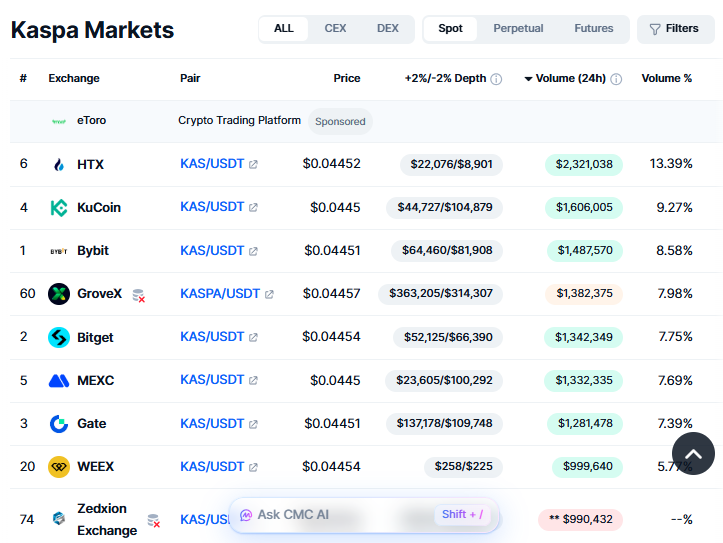Open external link icon for HTX pair
Screen dimensions: 723x543
pyautogui.click(x=253, y=165)
